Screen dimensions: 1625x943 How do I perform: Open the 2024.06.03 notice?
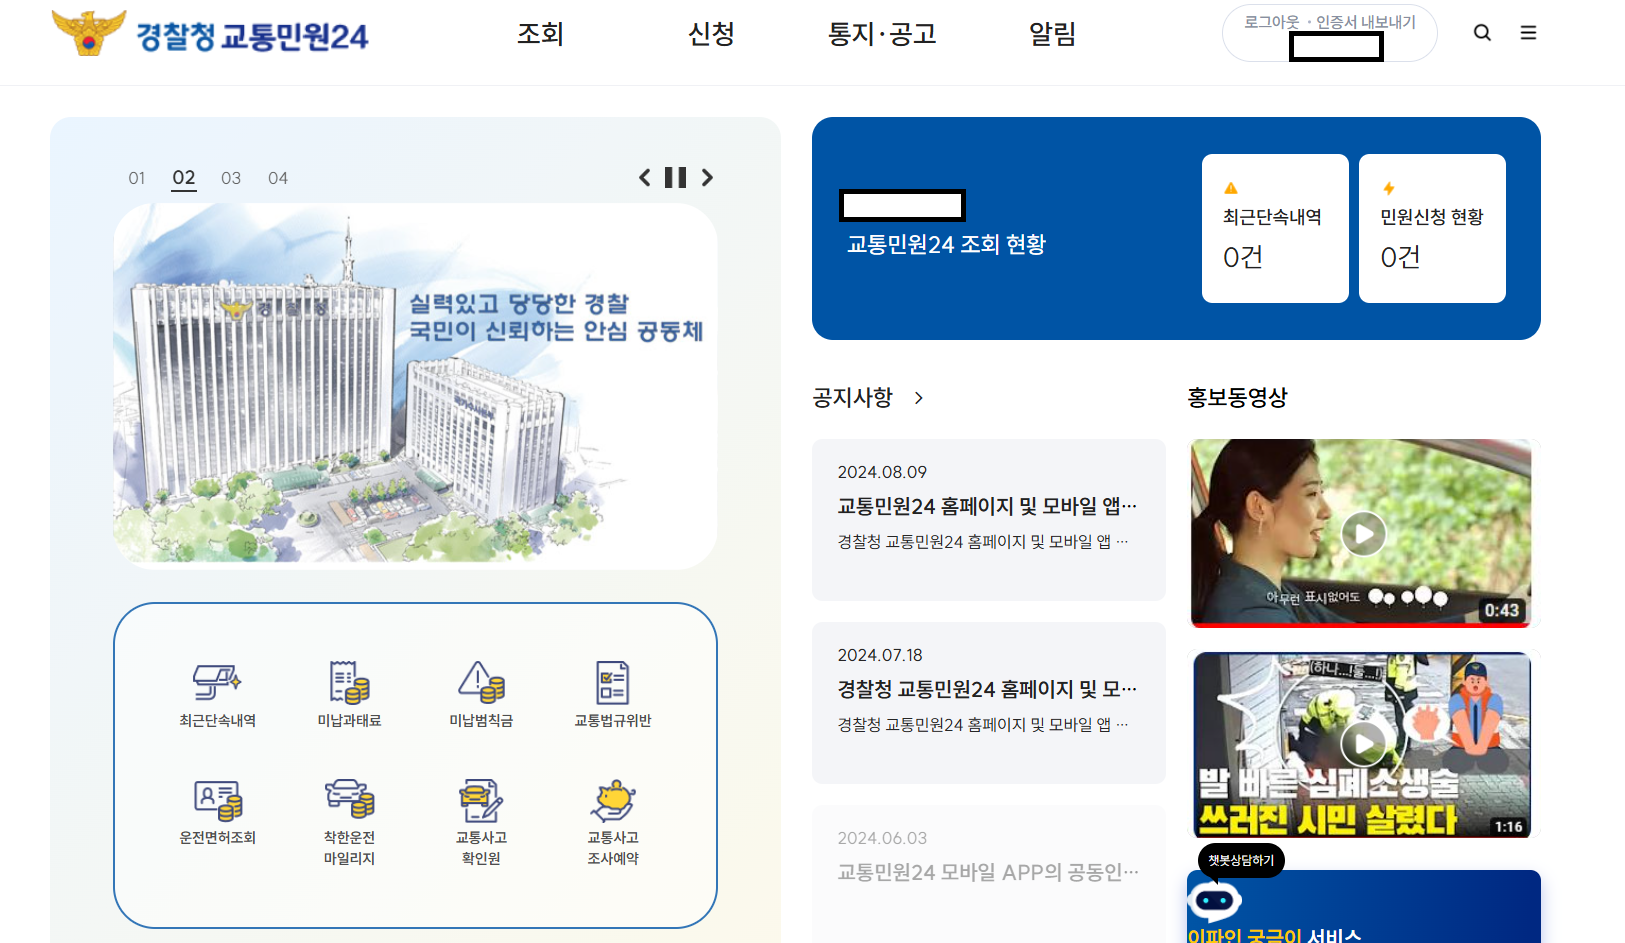point(989,874)
